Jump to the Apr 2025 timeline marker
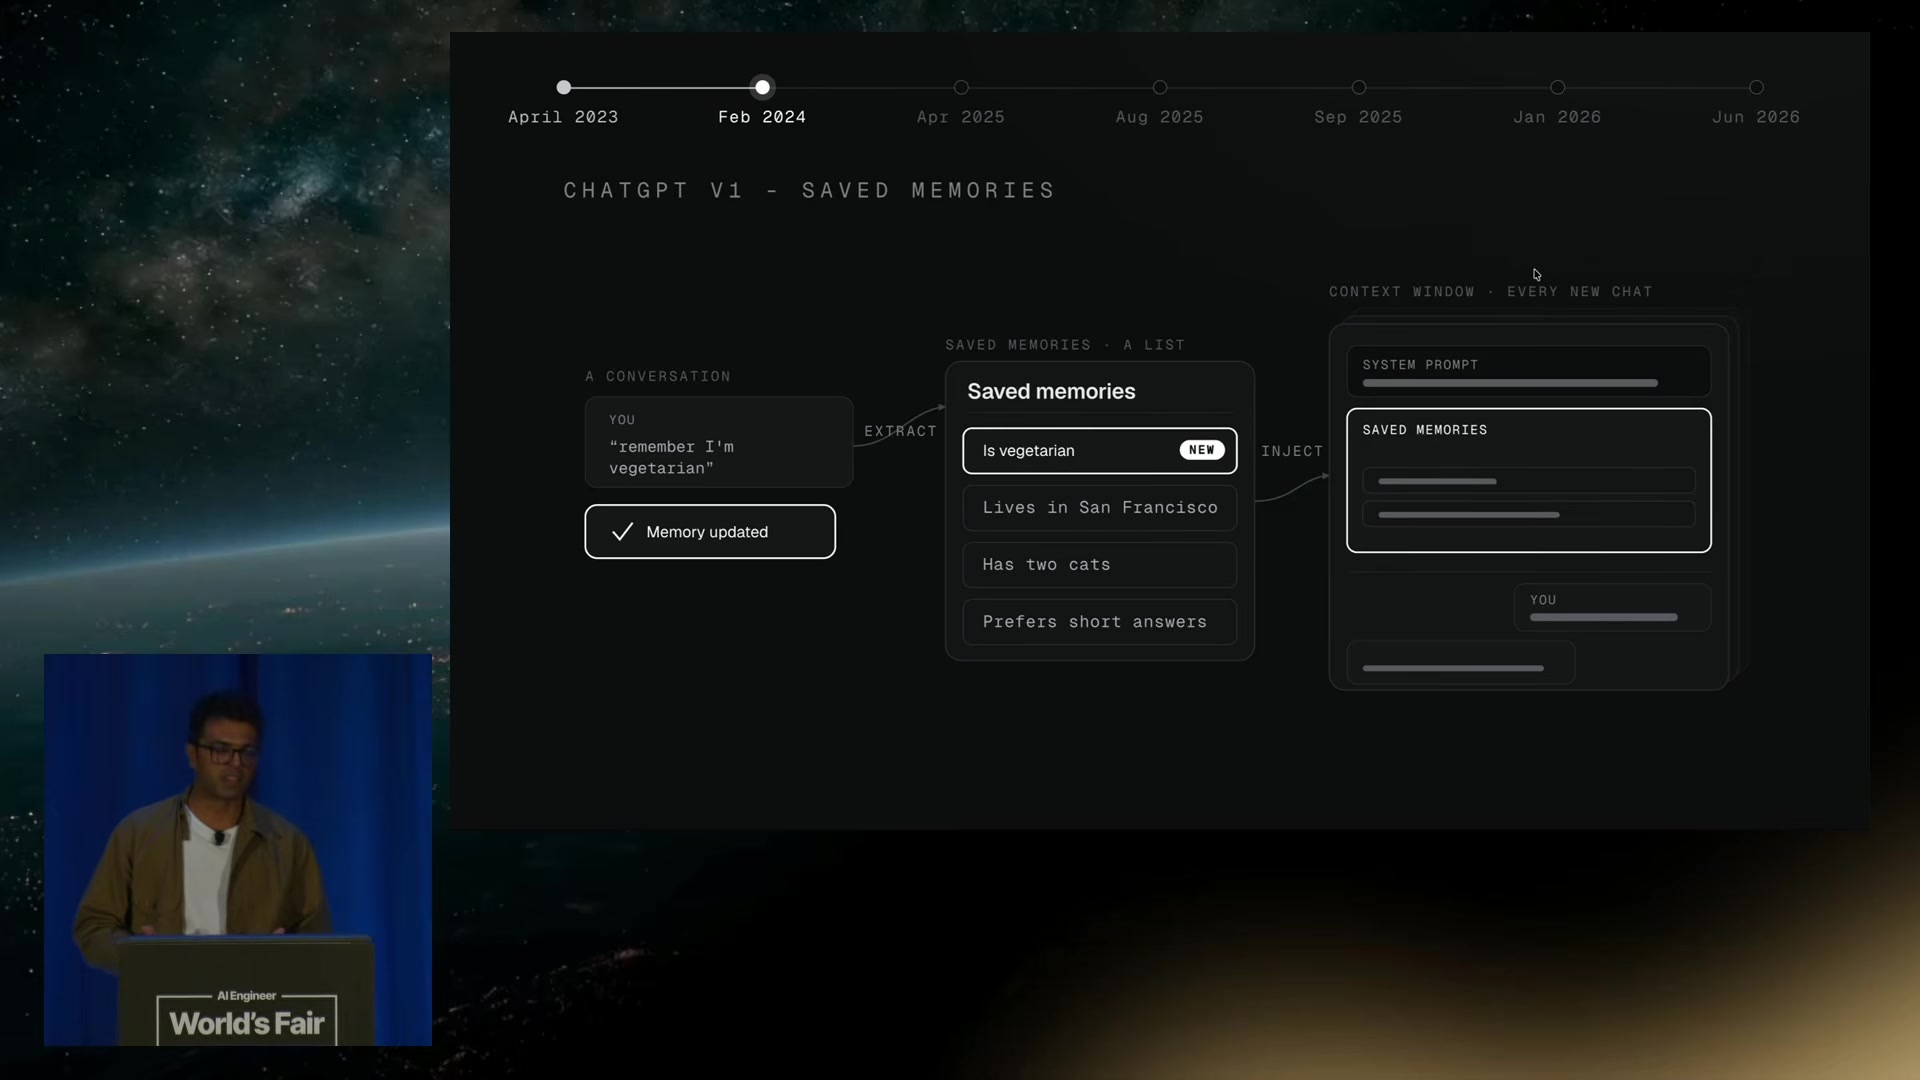 pyautogui.click(x=961, y=88)
